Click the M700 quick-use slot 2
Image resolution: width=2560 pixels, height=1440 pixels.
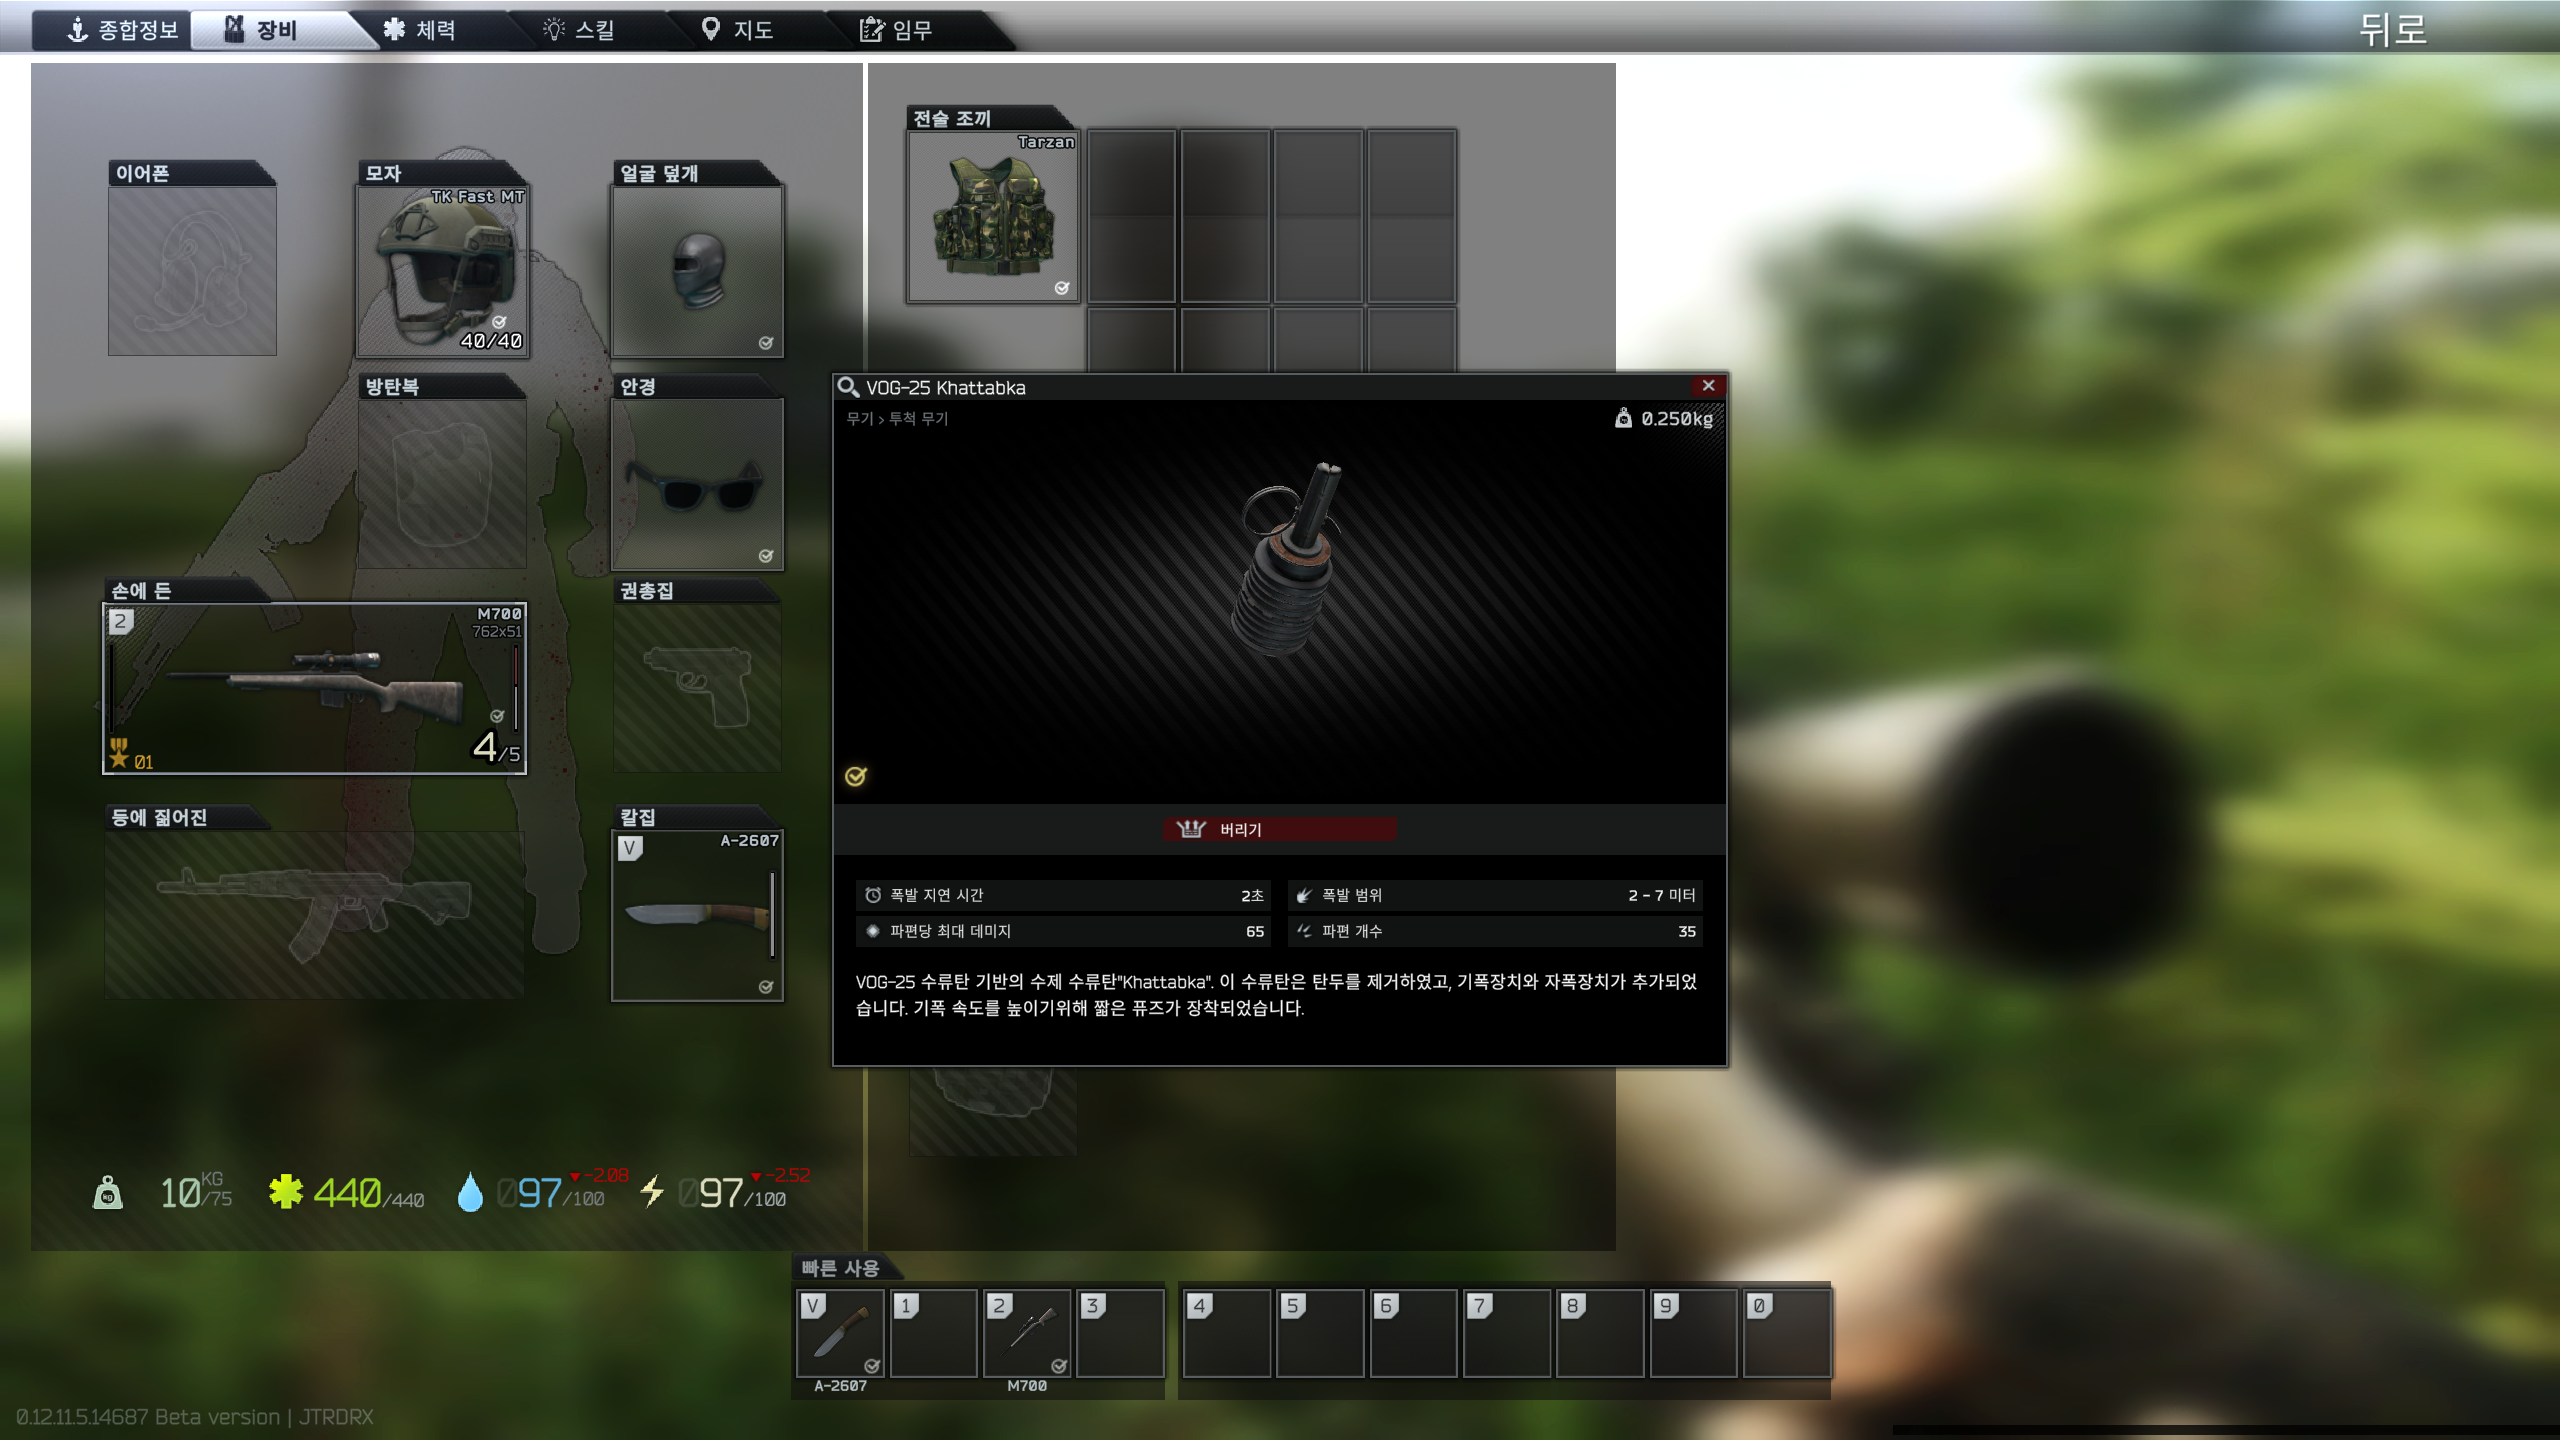pyautogui.click(x=1027, y=1333)
